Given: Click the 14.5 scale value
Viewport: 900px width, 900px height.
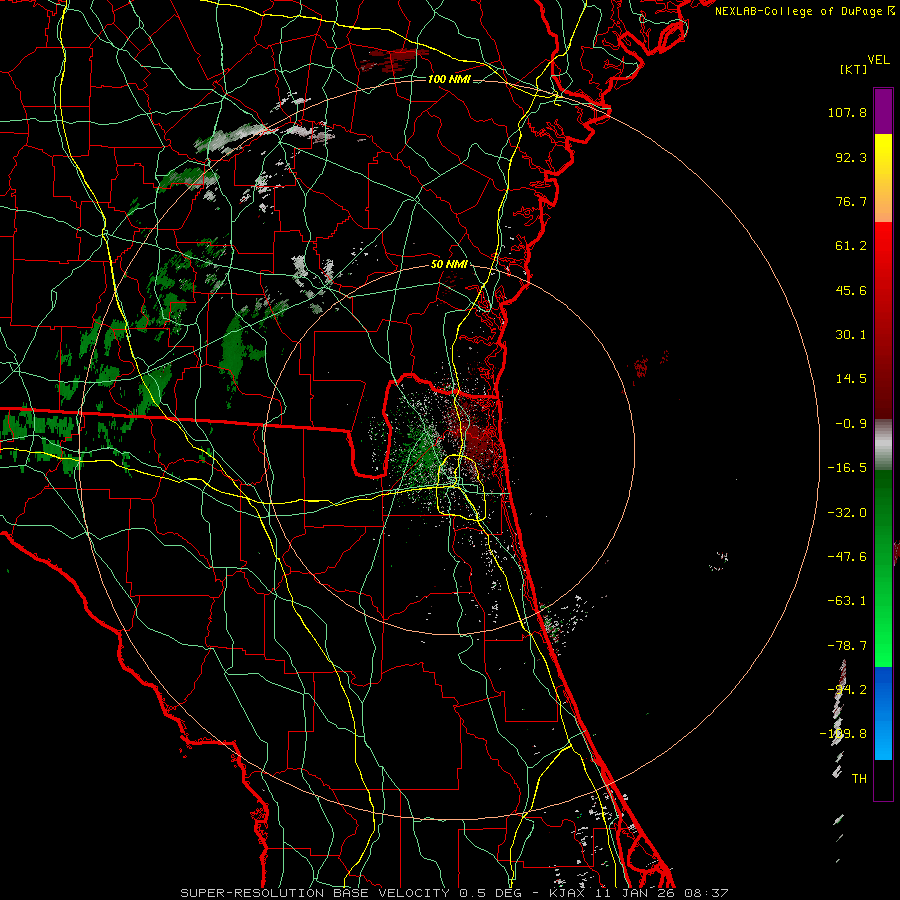Looking at the screenshot, I should click(x=851, y=379).
